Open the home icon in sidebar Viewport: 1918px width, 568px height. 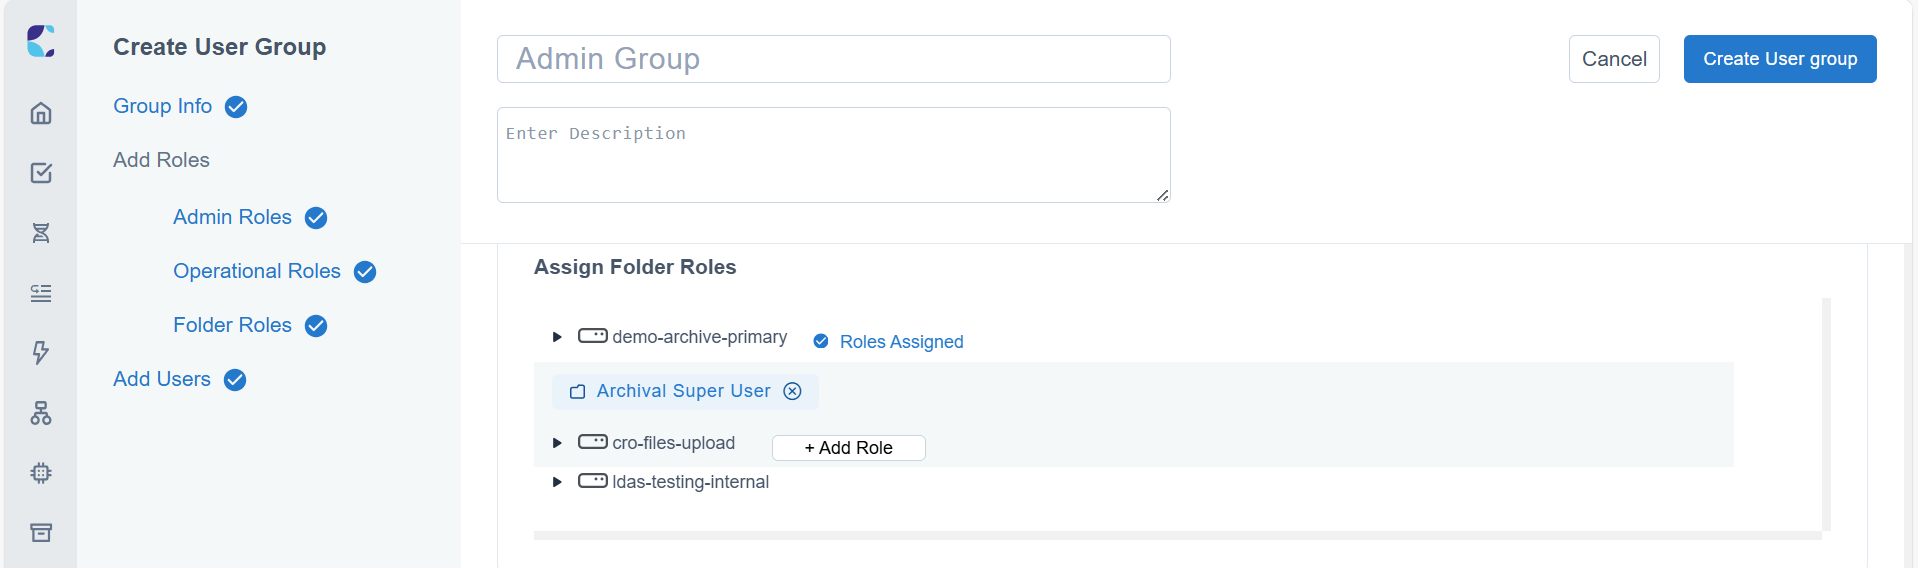(x=41, y=113)
